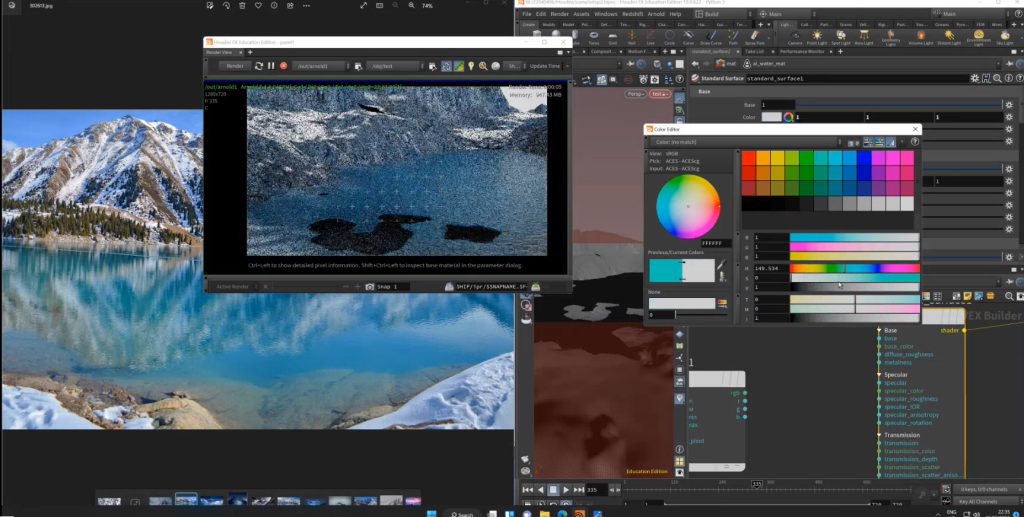Select the Line shelf tool
1024x517 pixels.
click(x=650, y=37)
